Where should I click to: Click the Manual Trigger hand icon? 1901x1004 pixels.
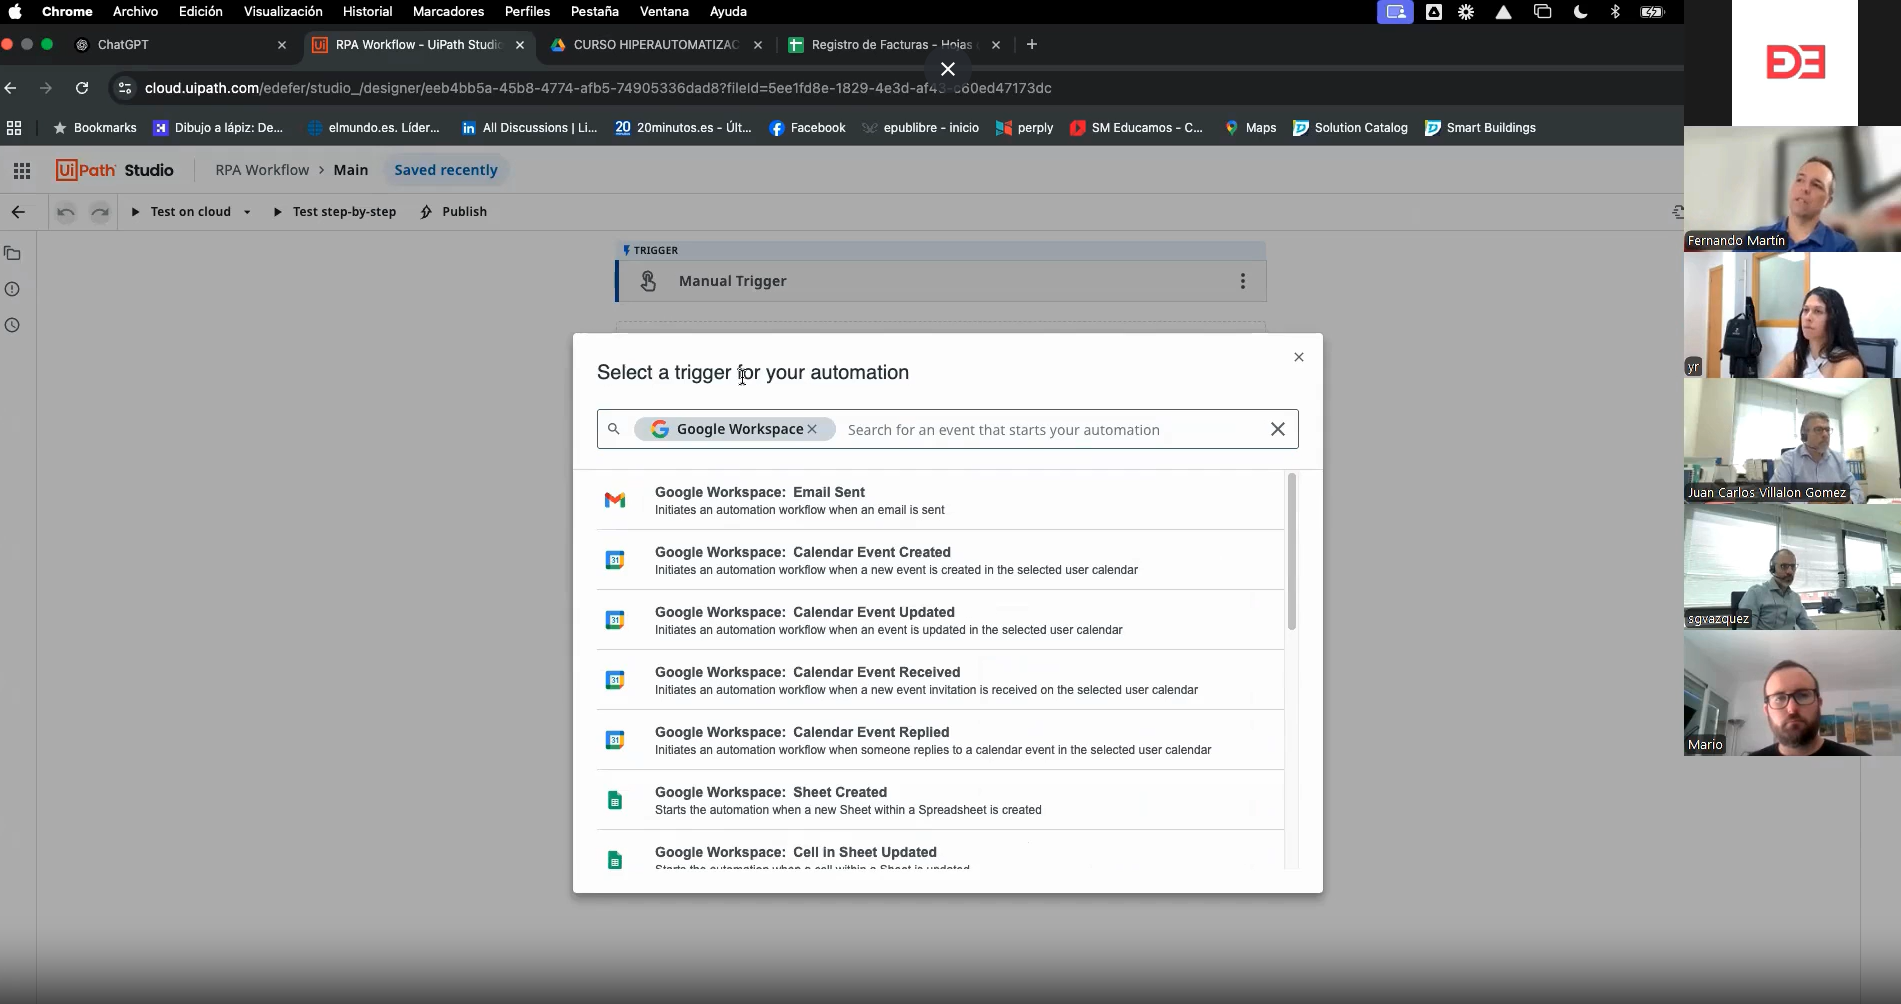pyautogui.click(x=648, y=281)
